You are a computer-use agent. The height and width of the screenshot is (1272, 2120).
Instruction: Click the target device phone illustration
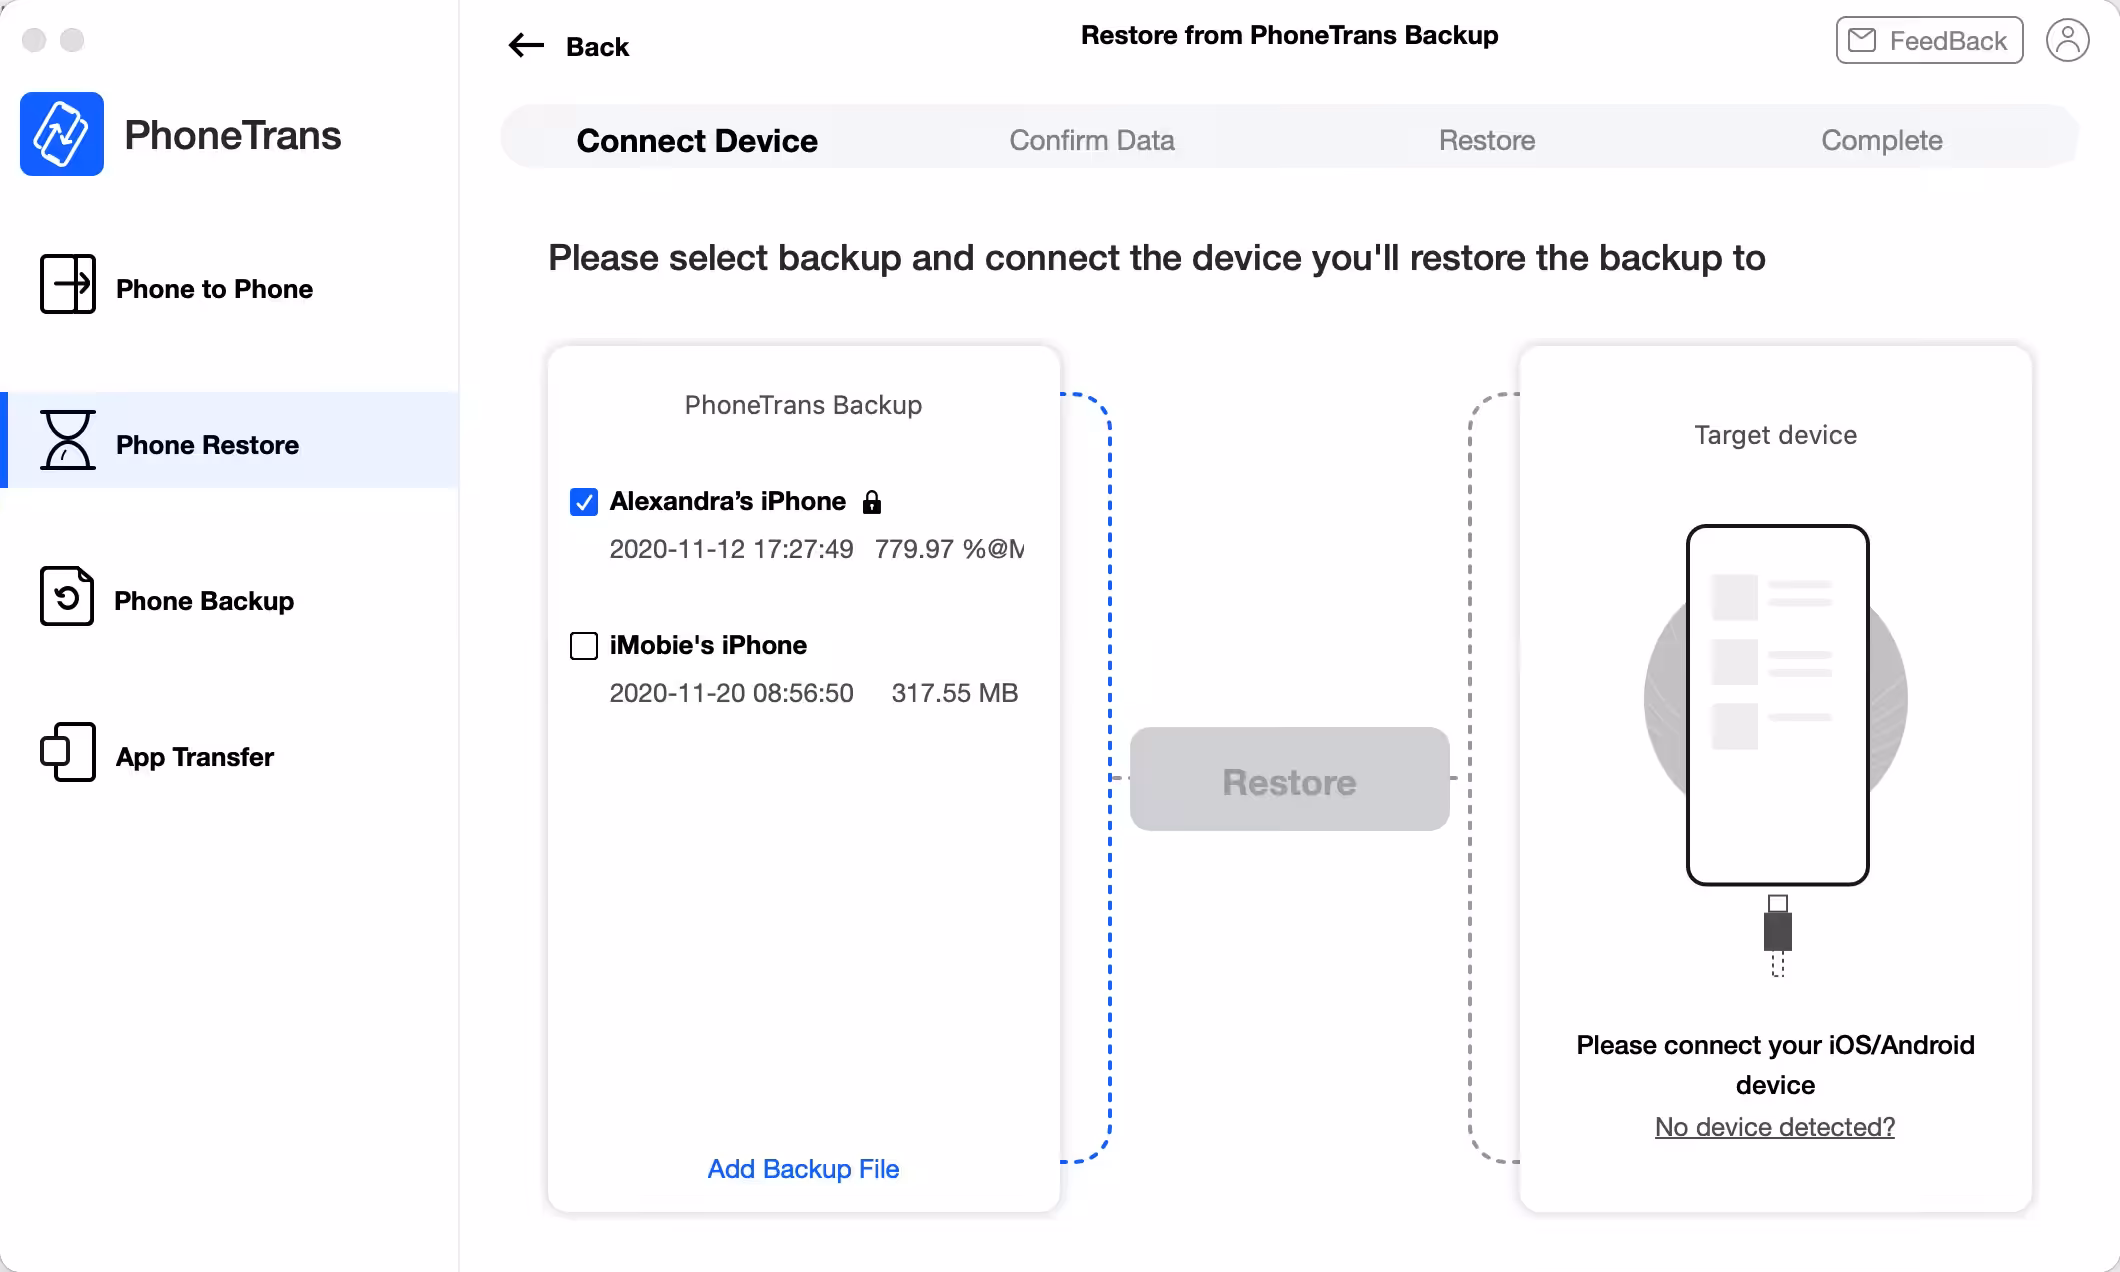1777,705
